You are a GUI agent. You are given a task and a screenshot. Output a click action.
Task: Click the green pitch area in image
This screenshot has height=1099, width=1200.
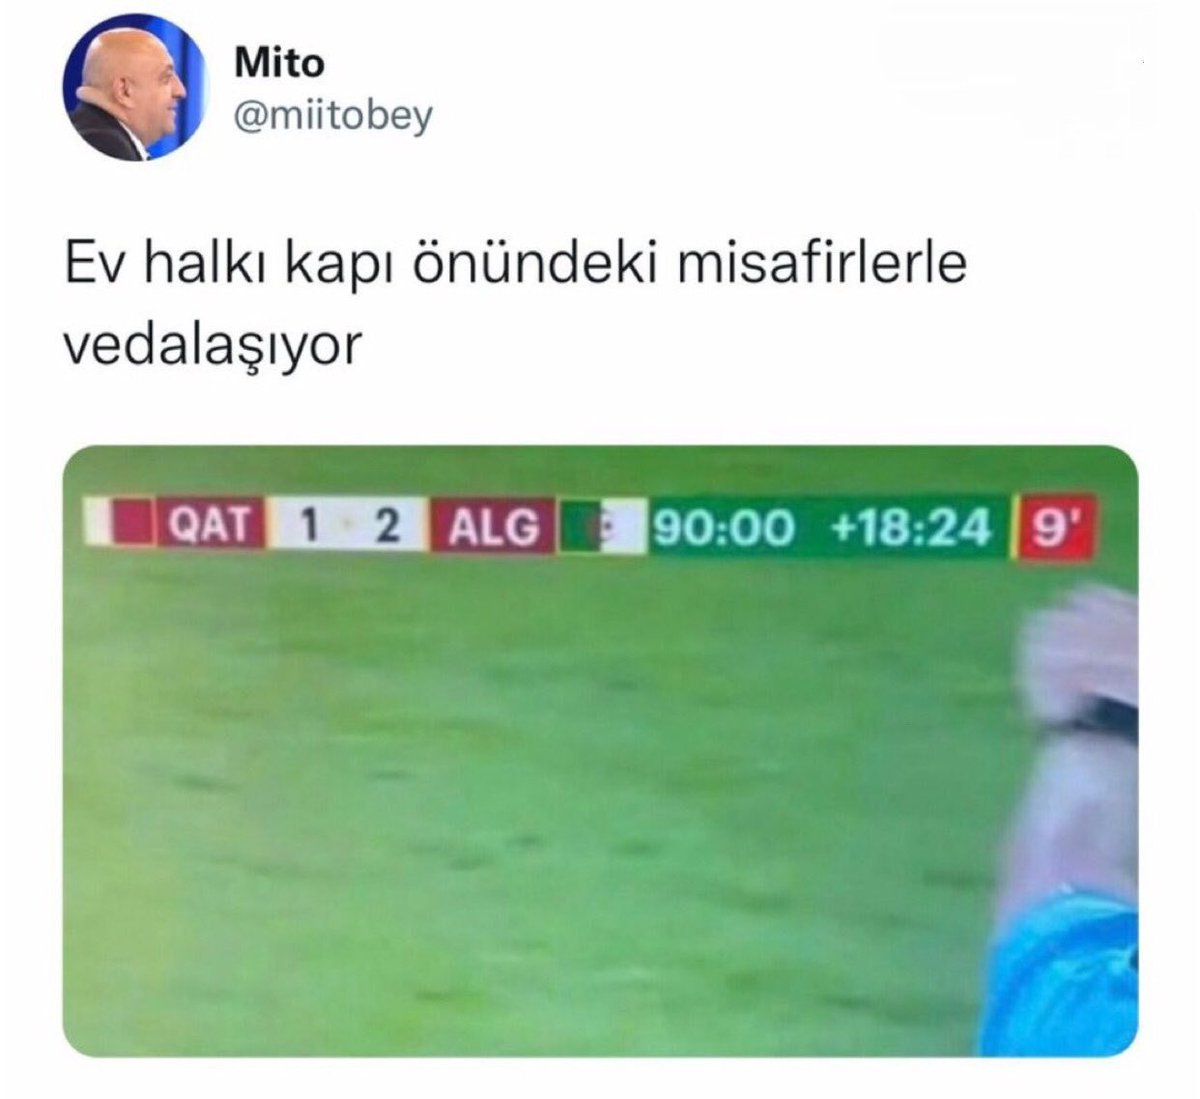coord(520,800)
